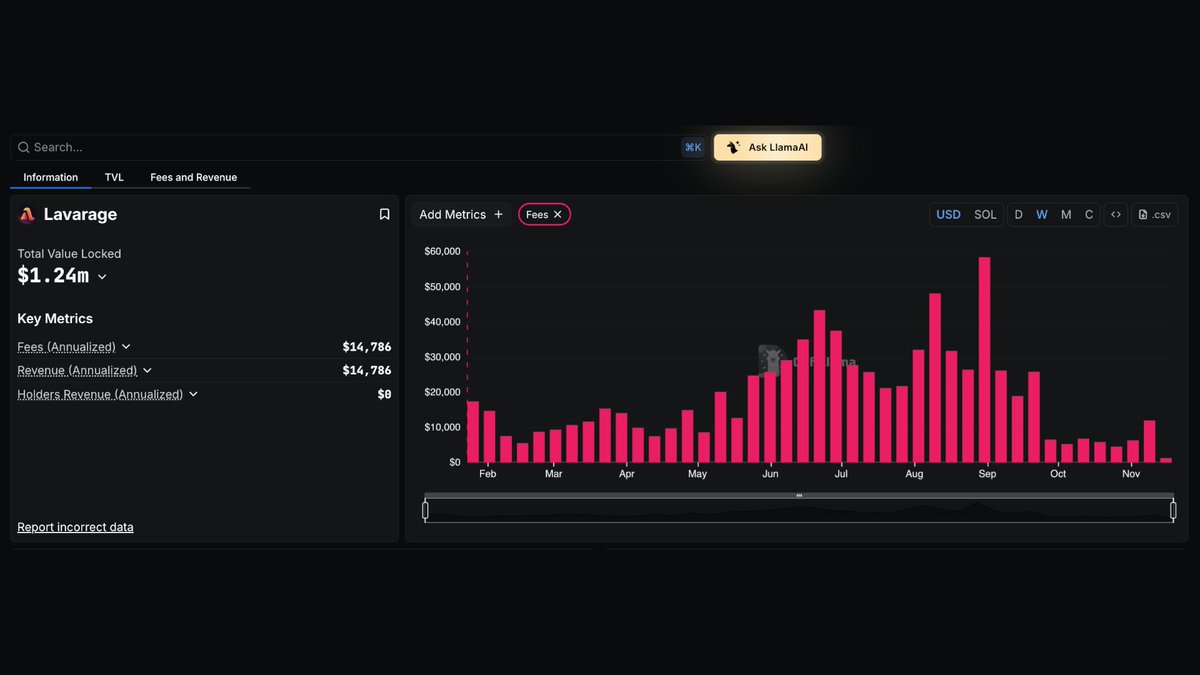Click the Key Metrics heading
Viewport: 1200px width, 675px height.
55,319
